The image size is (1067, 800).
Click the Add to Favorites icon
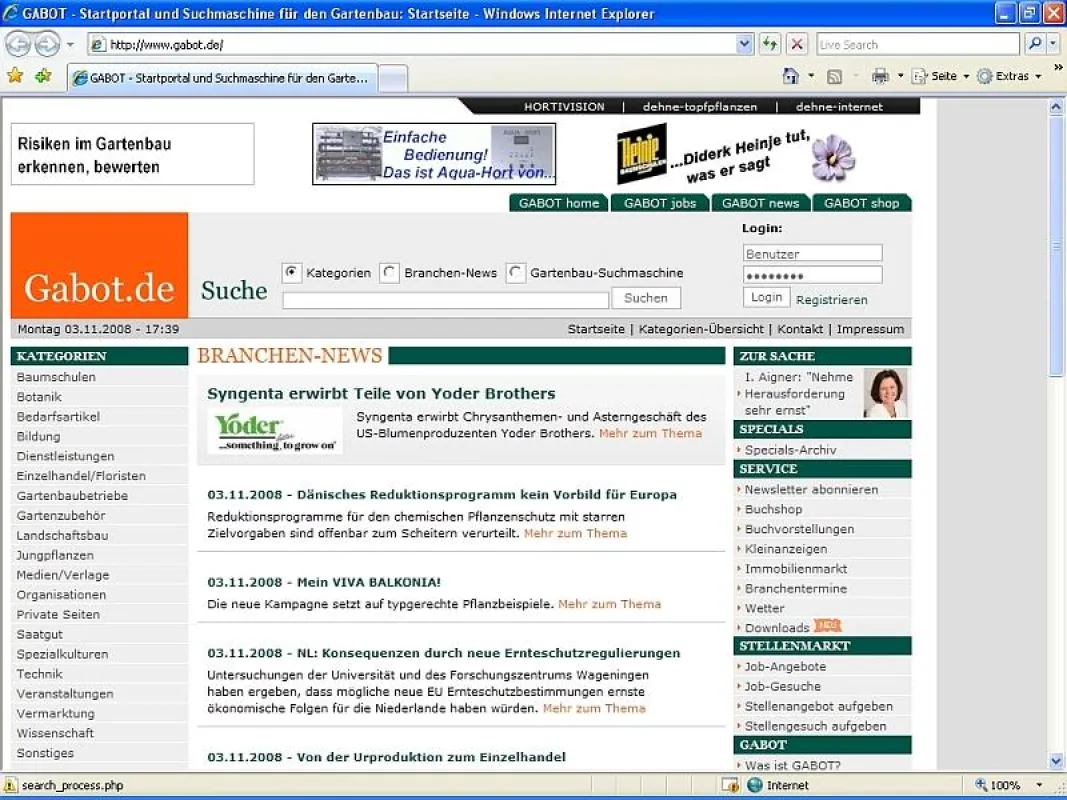coord(43,76)
